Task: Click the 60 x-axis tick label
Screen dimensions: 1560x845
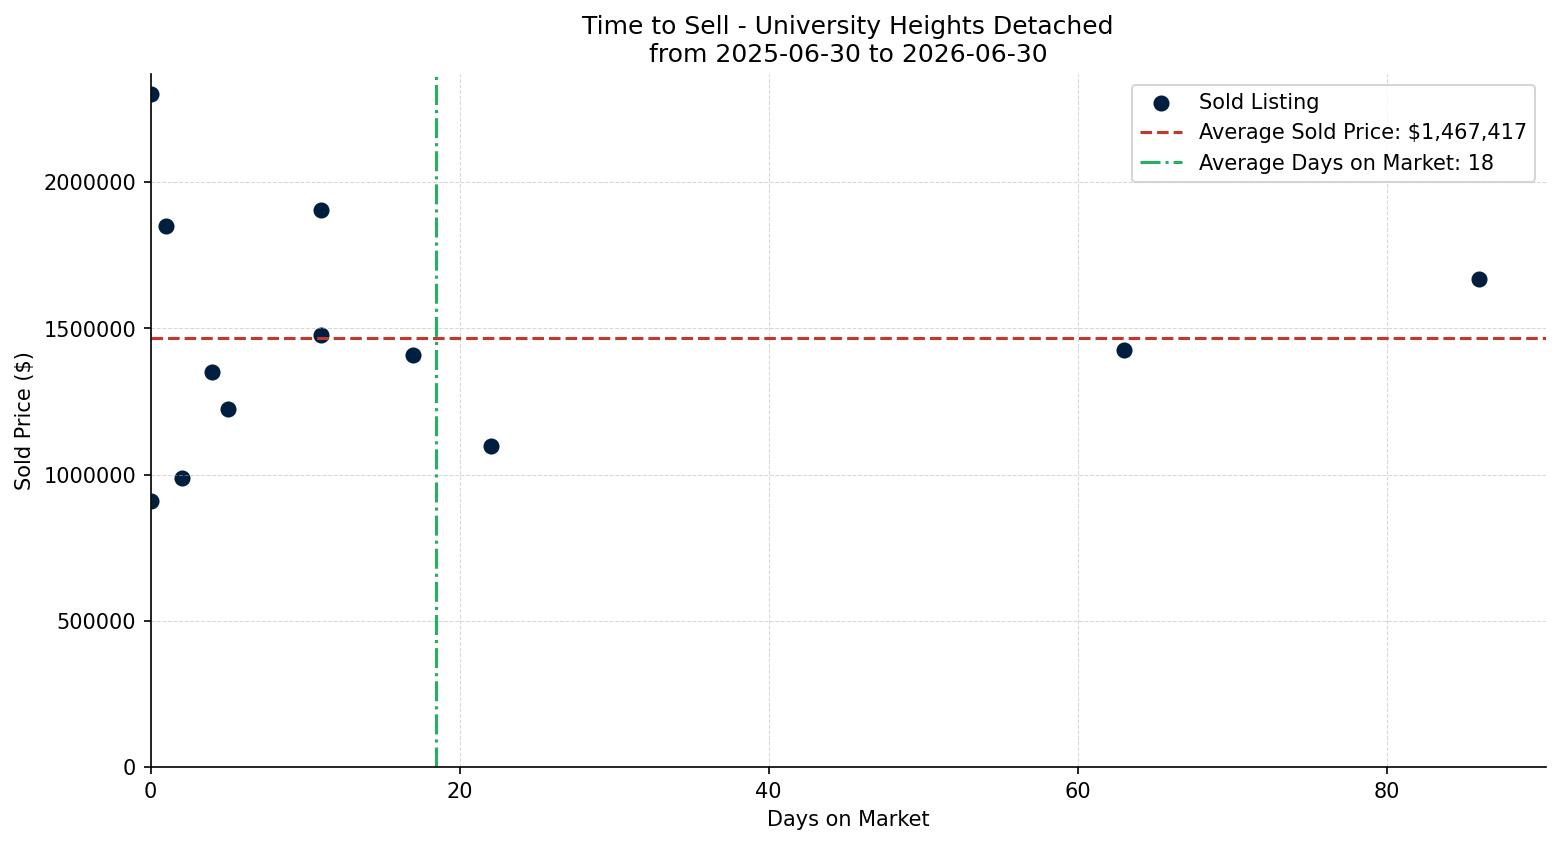Action: (1078, 790)
